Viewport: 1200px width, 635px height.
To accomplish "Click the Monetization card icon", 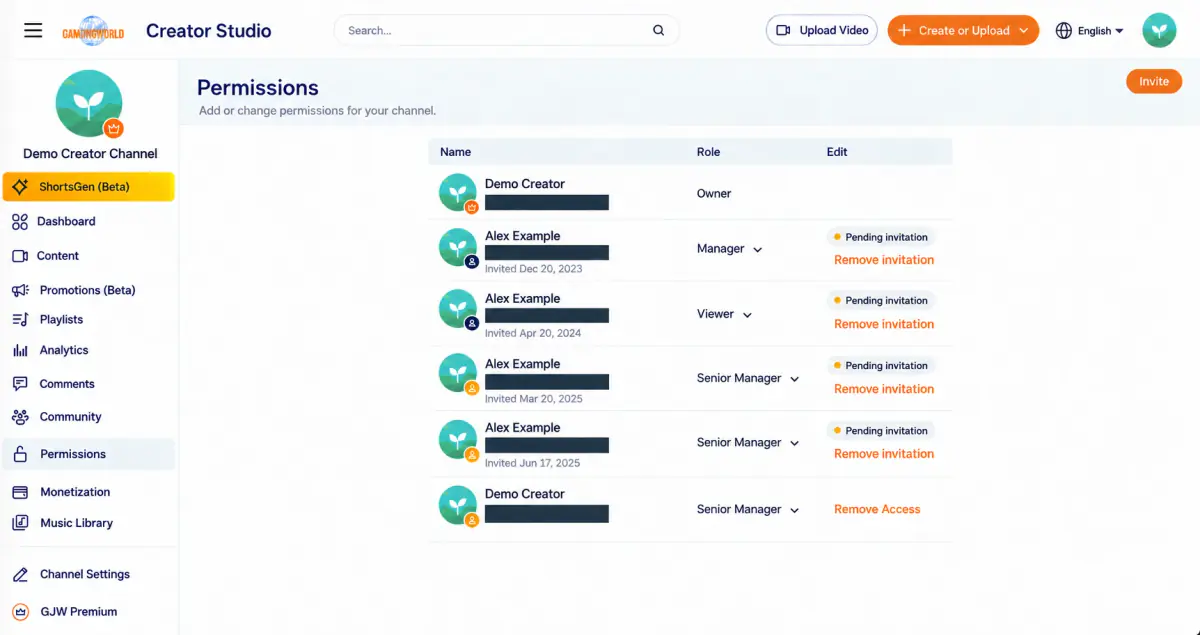I will tap(20, 492).
